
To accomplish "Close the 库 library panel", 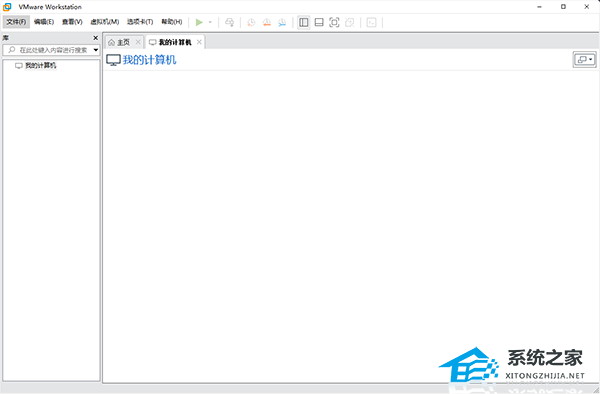I will [96, 38].
